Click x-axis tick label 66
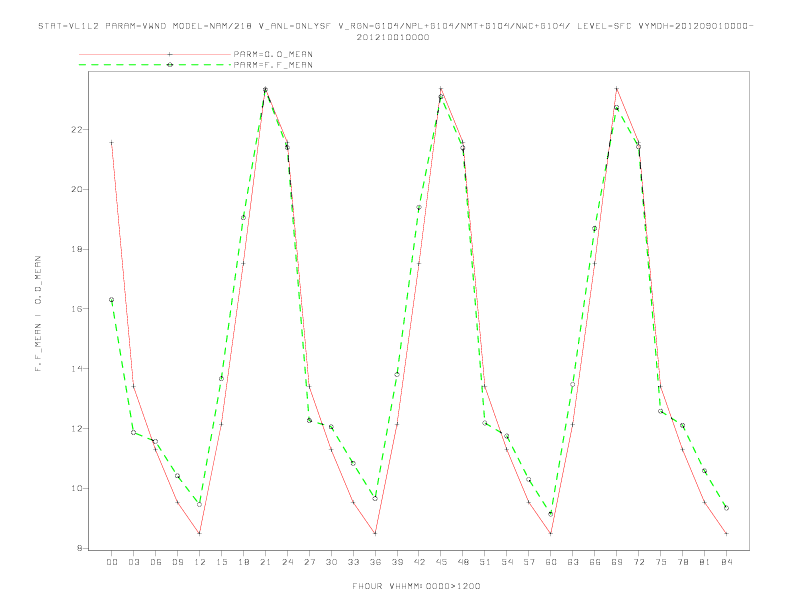Screen dimensions: 792x612 tap(595, 562)
